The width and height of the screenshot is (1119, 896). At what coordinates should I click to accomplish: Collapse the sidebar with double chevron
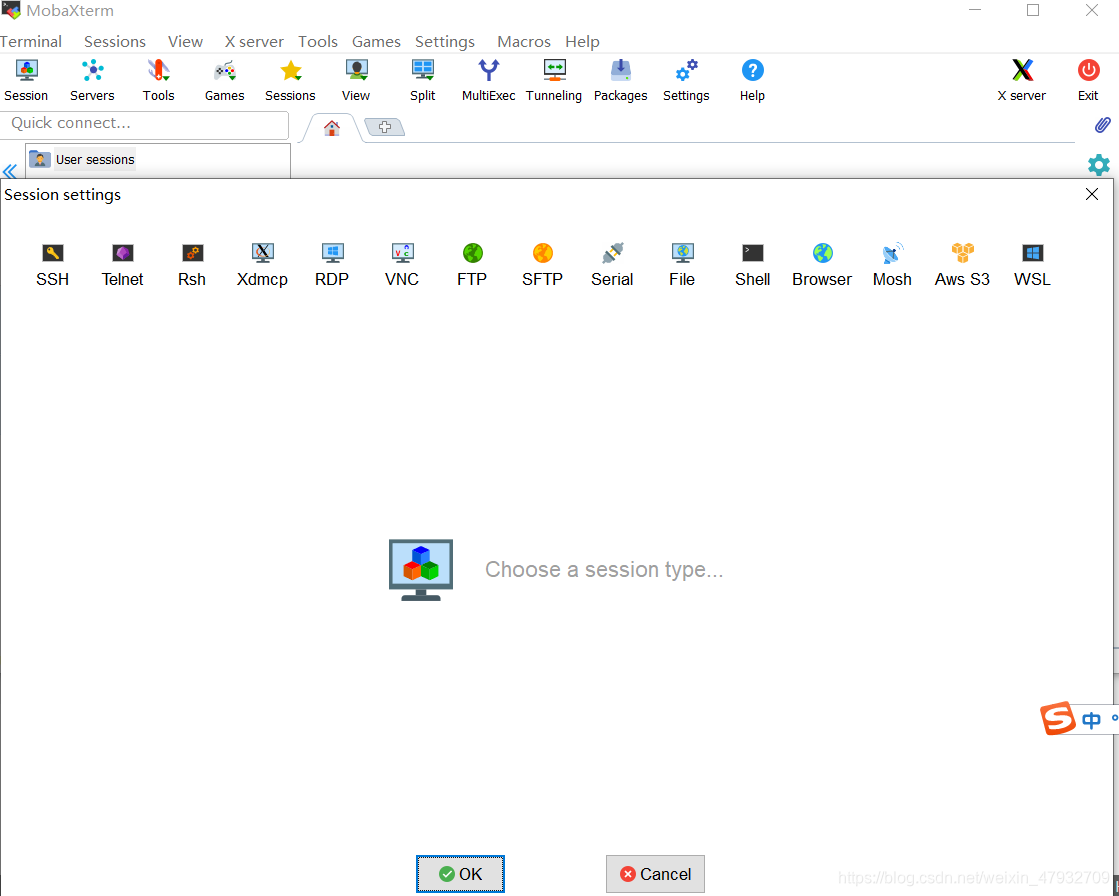point(10,171)
